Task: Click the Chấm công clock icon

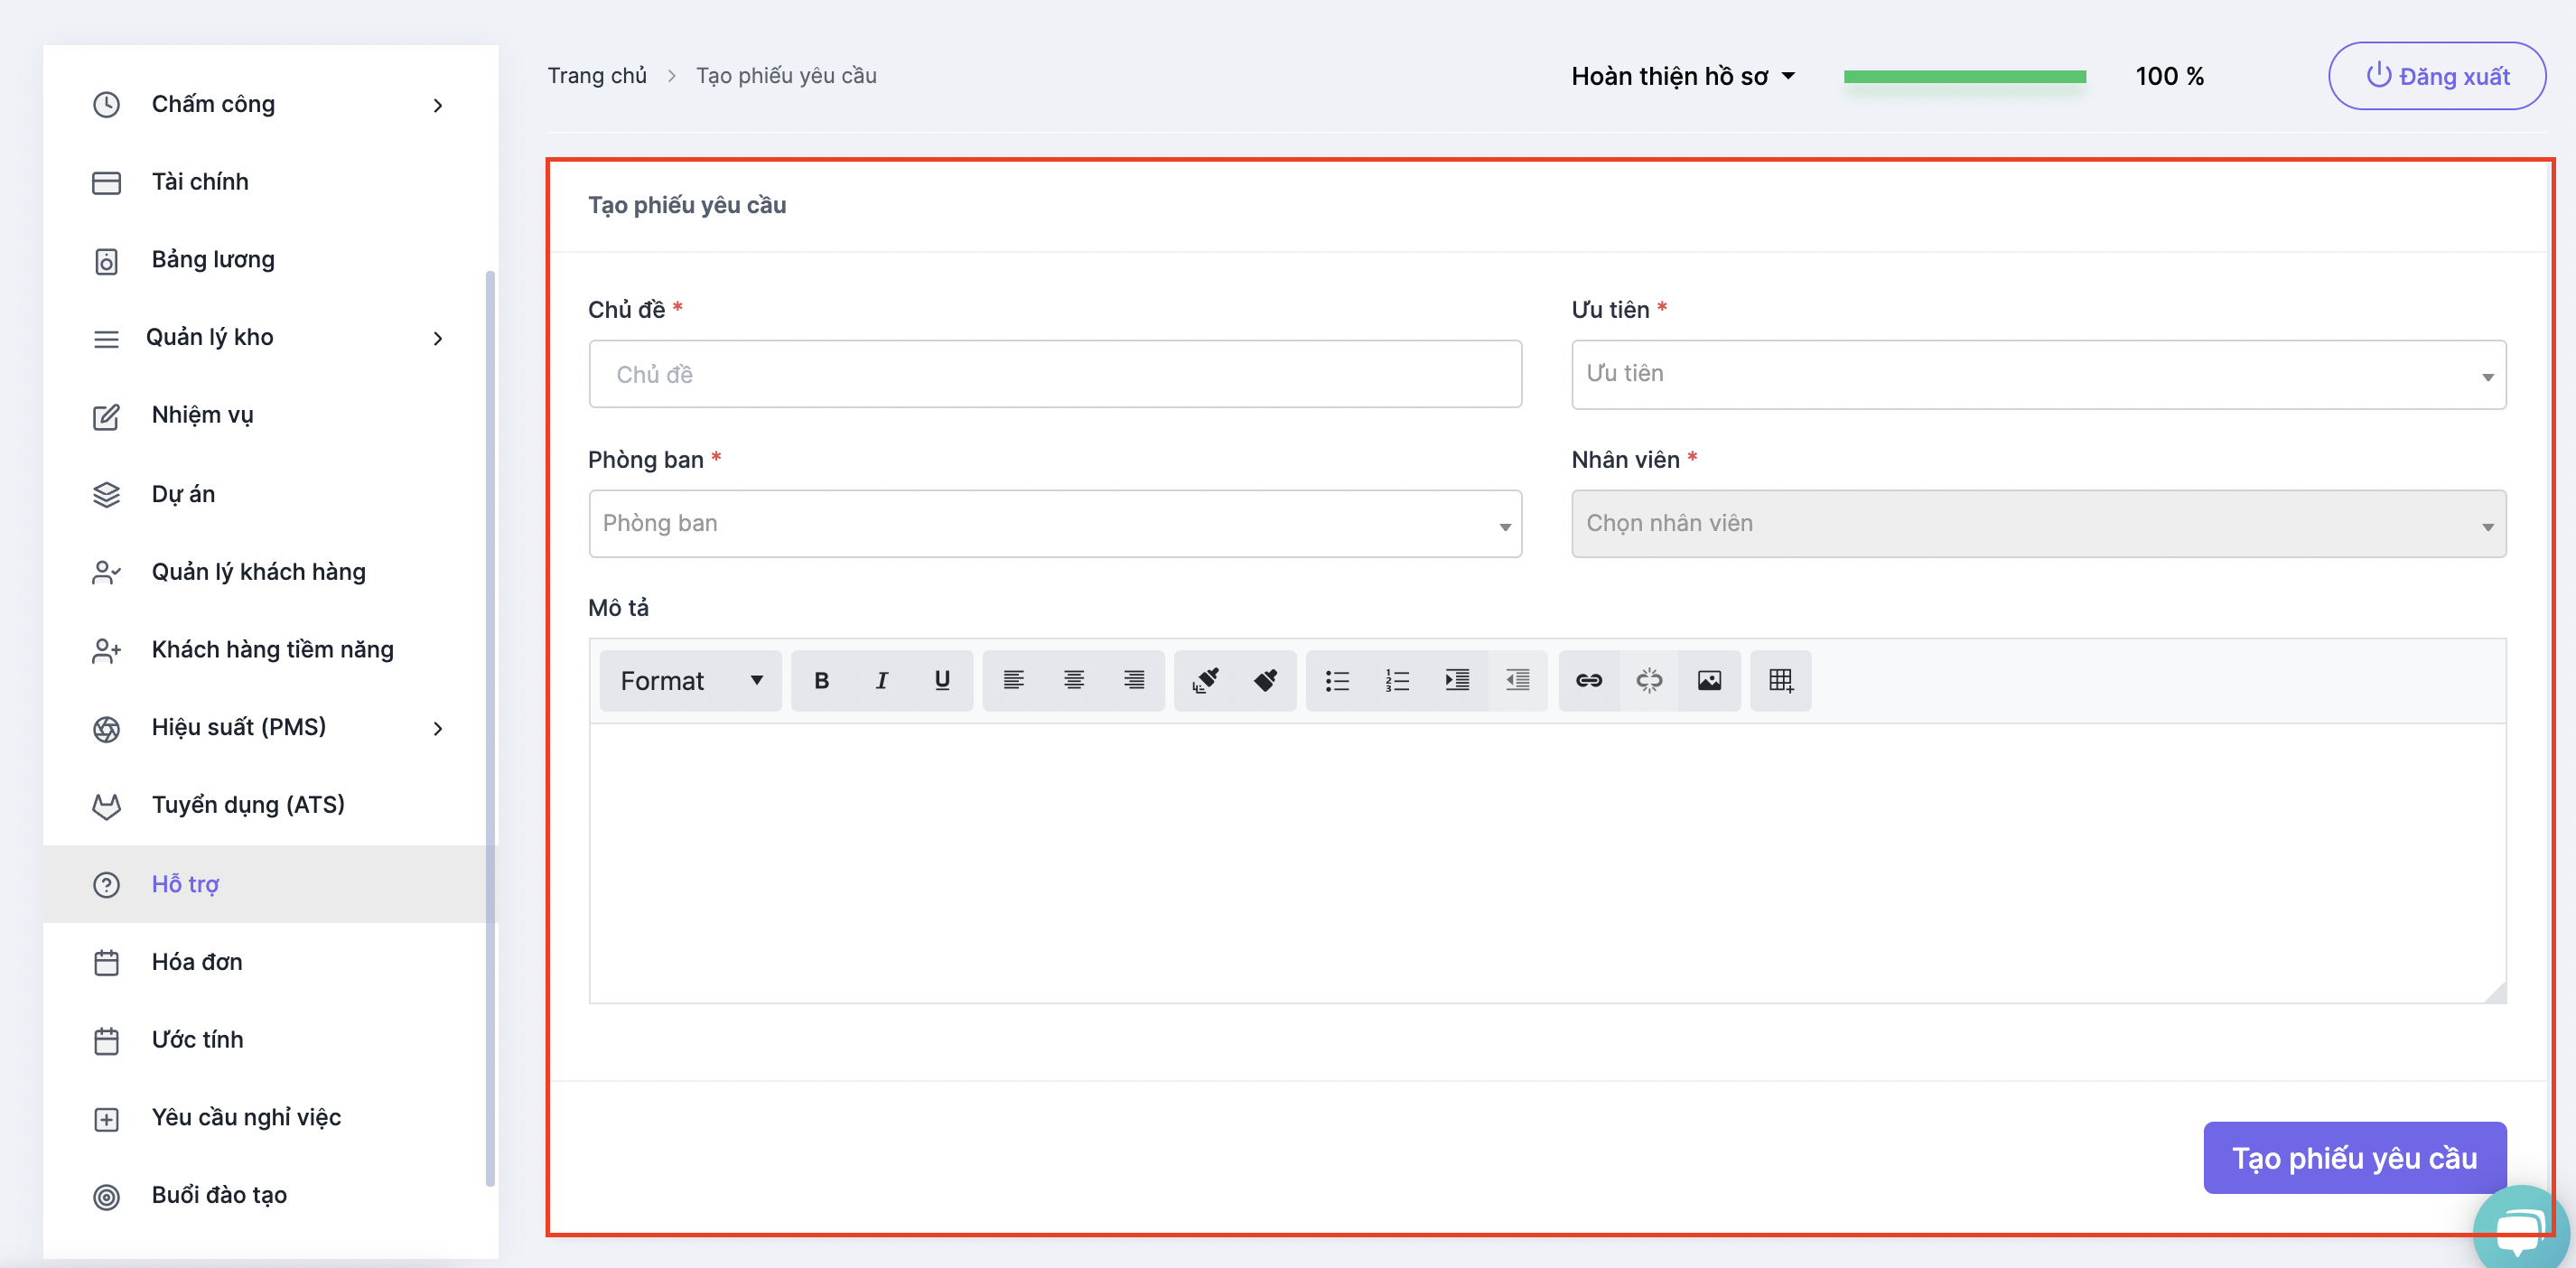Action: click(x=106, y=105)
